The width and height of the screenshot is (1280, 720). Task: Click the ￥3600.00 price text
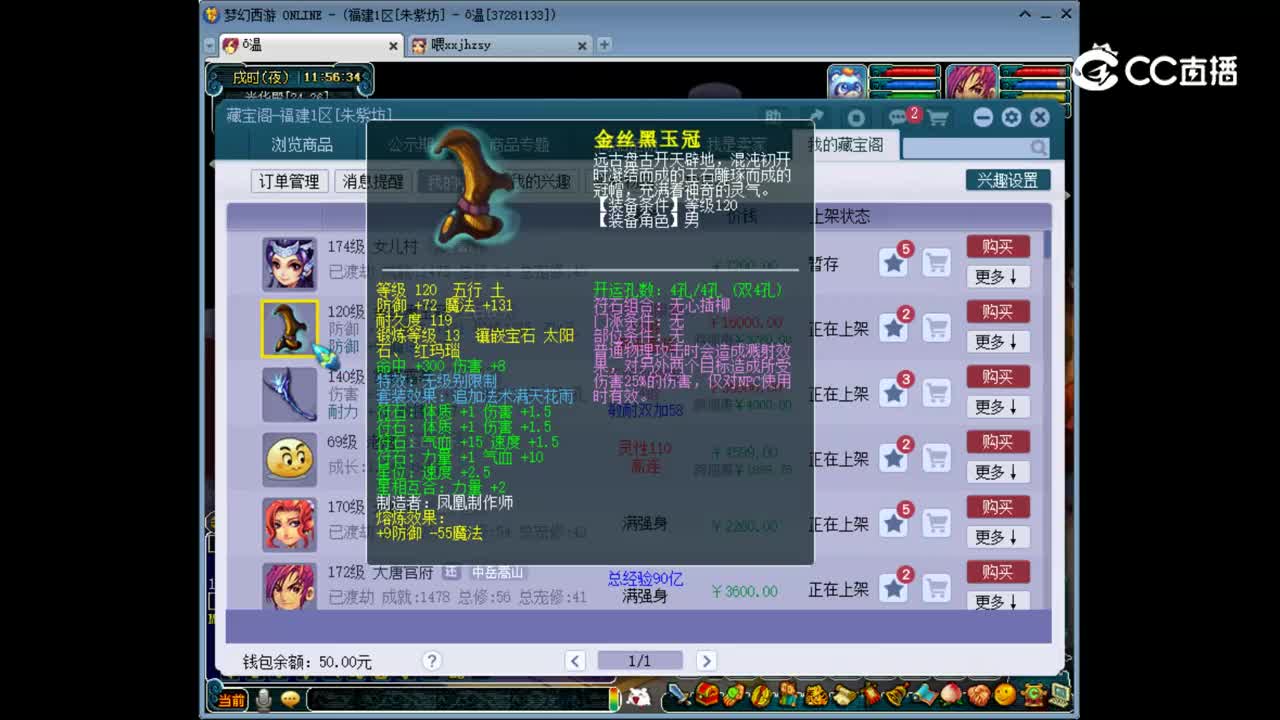tap(744, 591)
